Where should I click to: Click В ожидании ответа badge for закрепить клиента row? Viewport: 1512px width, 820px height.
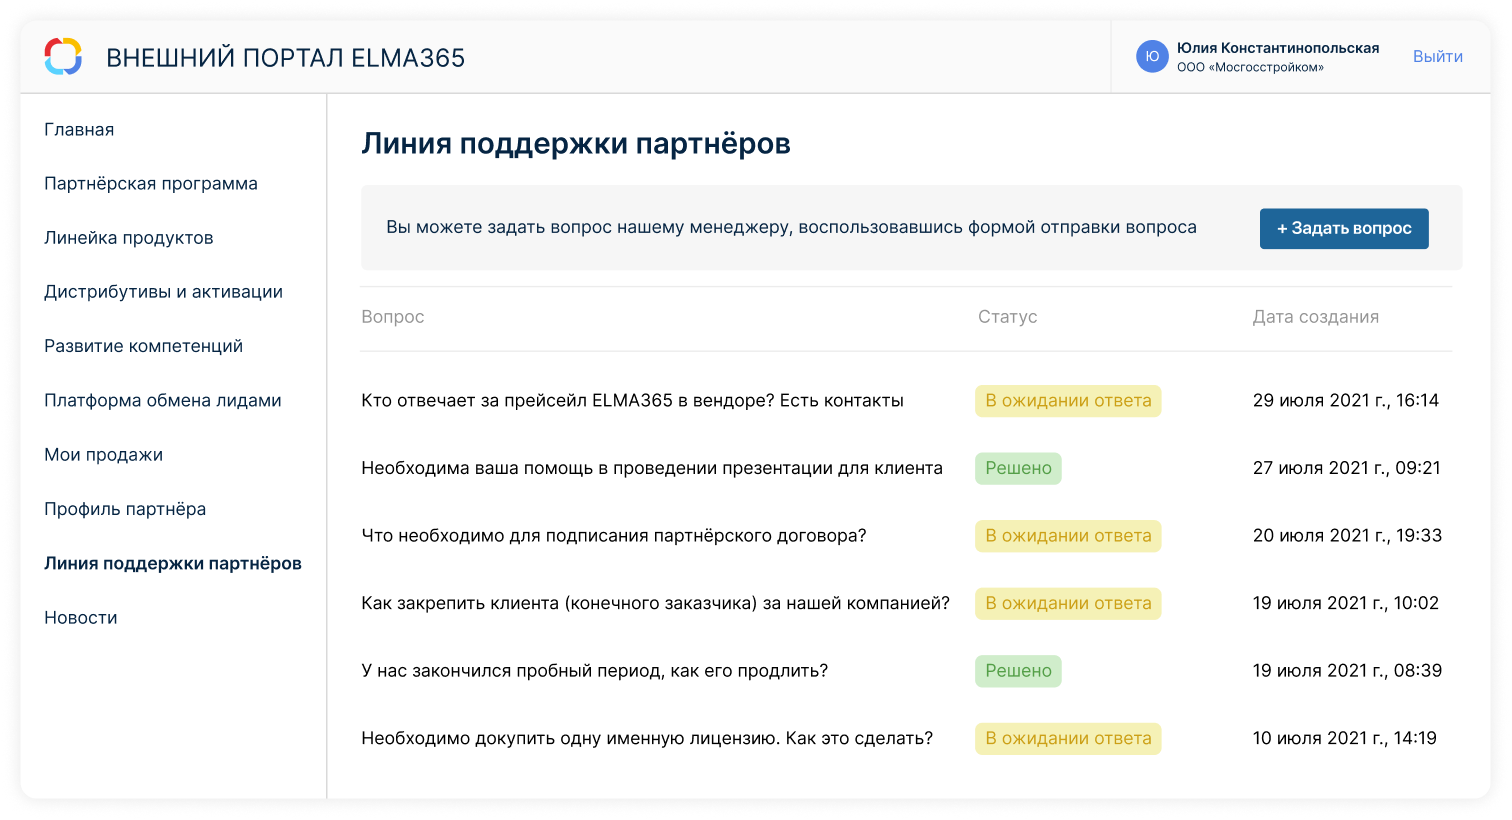click(1068, 603)
